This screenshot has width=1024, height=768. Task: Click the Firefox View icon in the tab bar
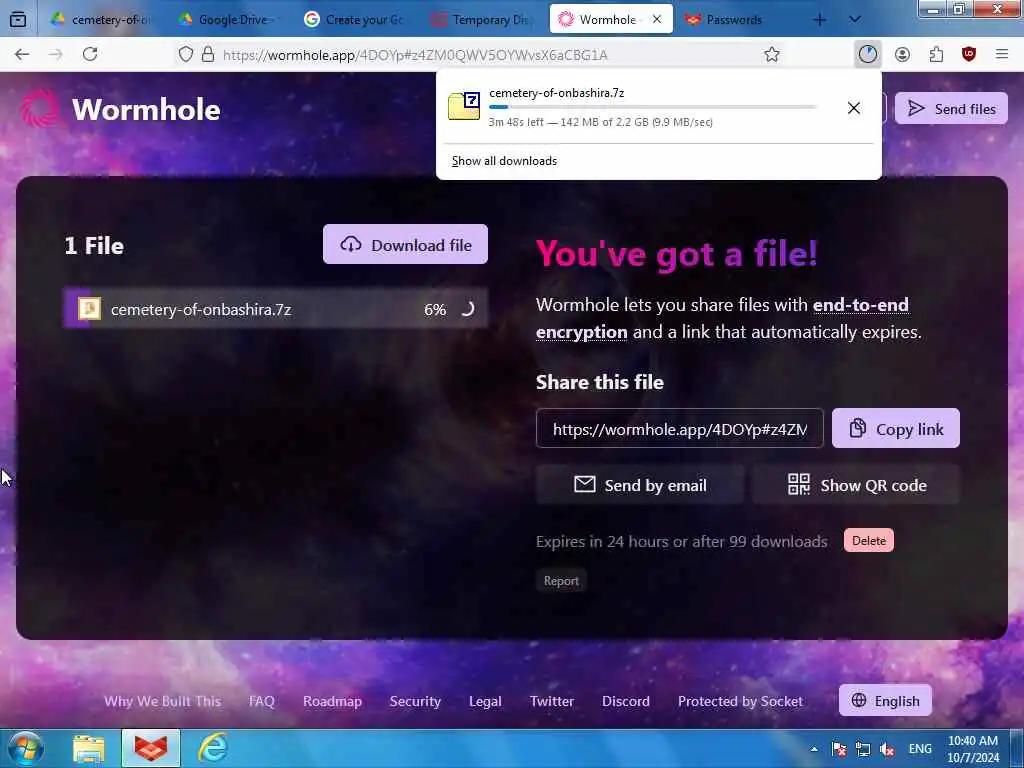[x=18, y=20]
